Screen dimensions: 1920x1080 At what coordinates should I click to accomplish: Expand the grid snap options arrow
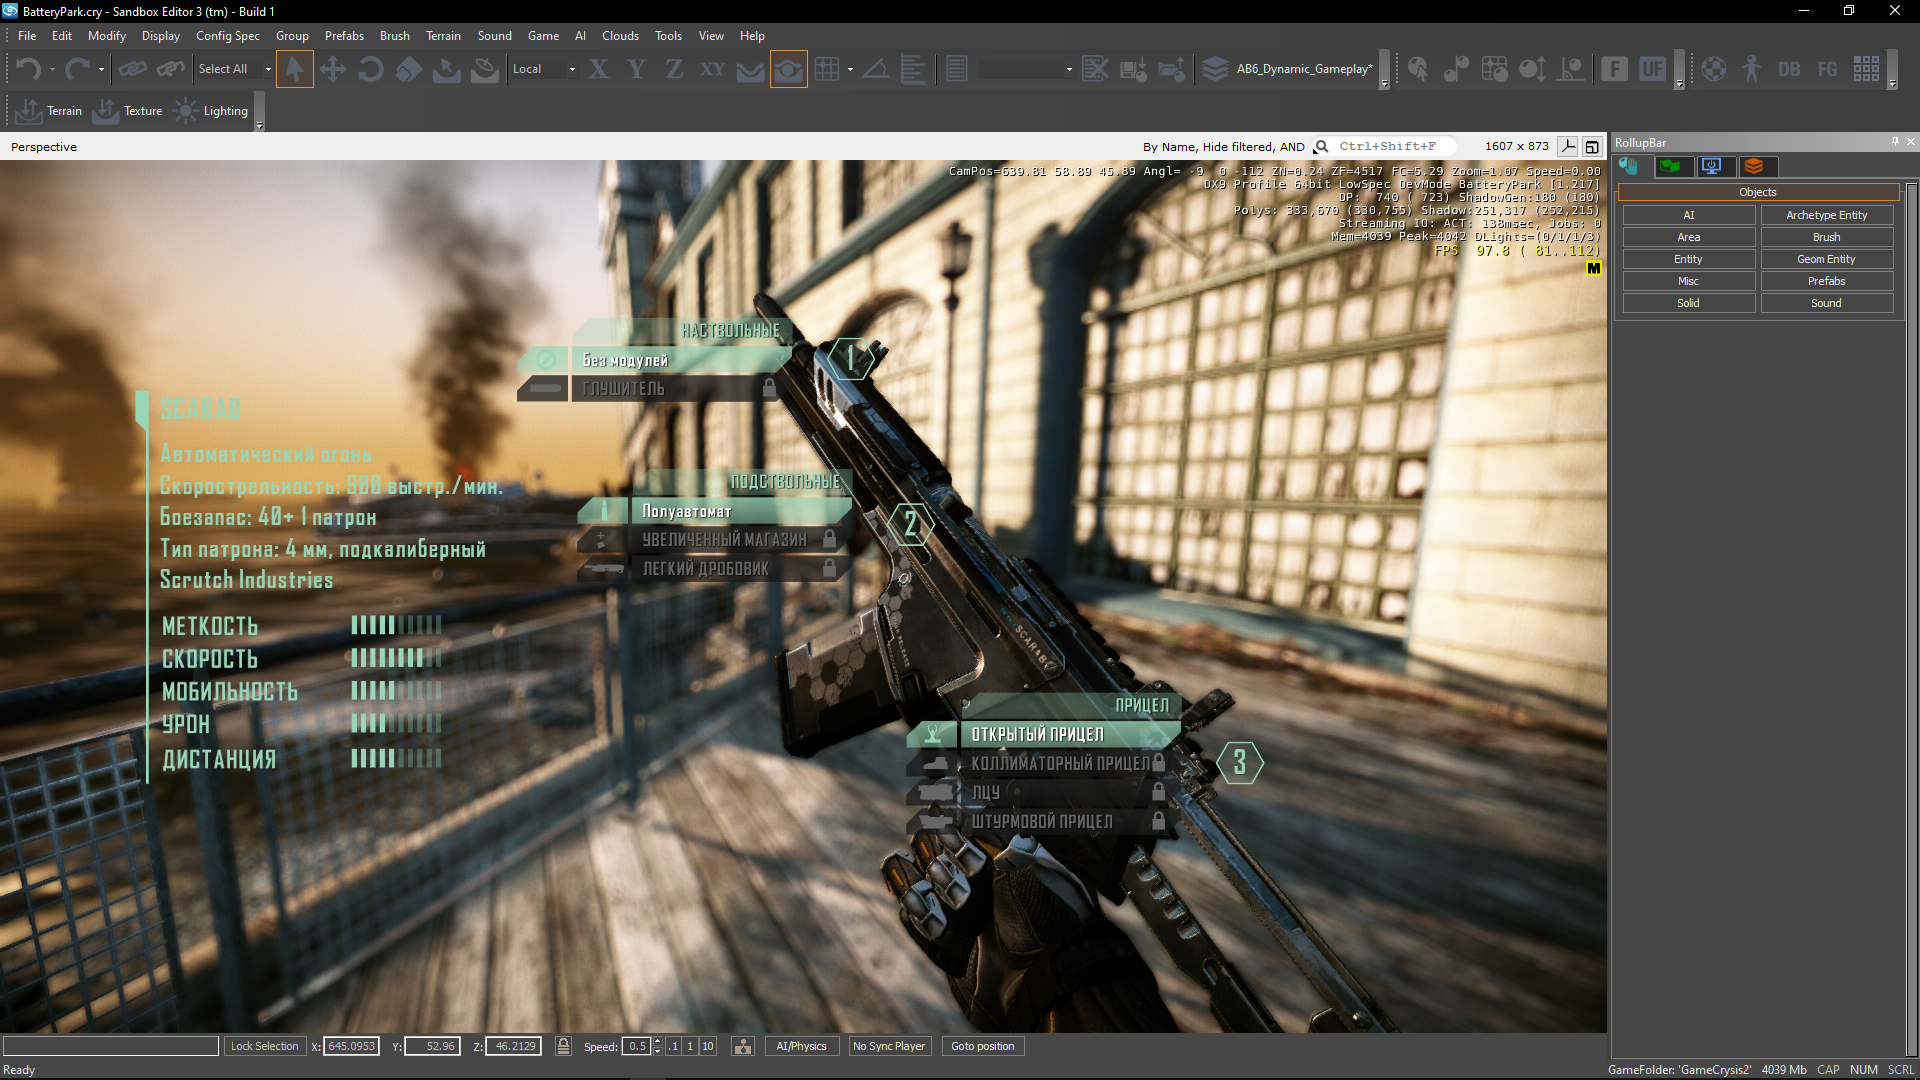coord(850,69)
